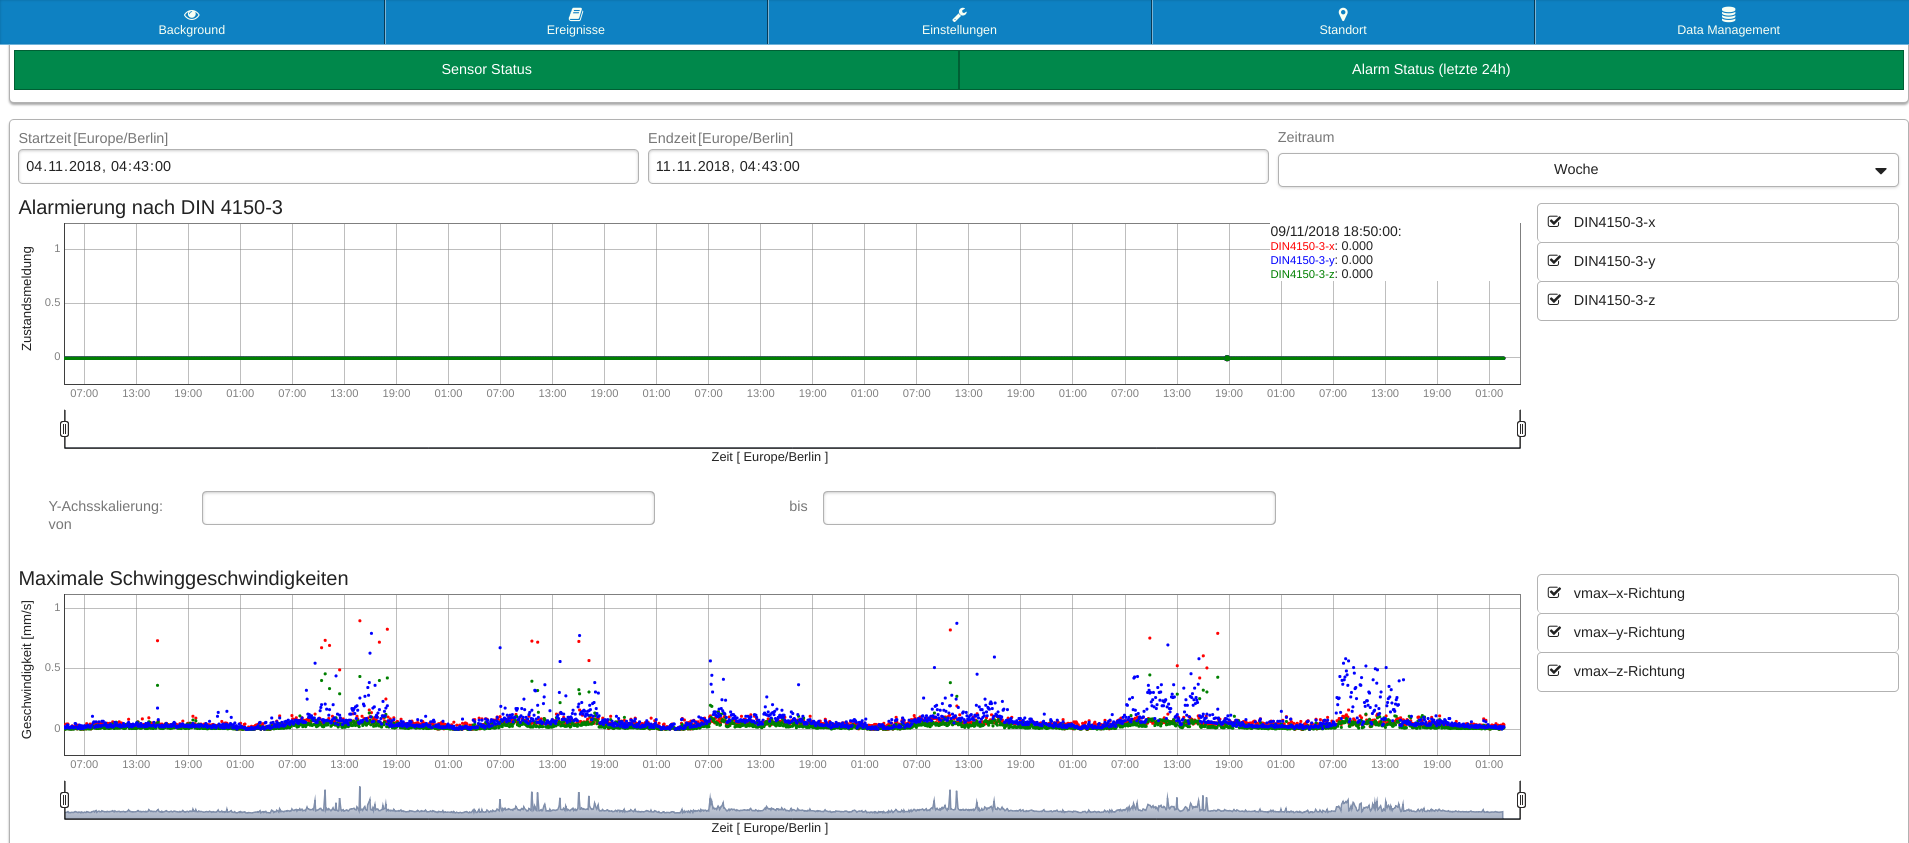Click the Sensor Status button
Image resolution: width=1909 pixels, height=843 pixels.
pos(486,69)
